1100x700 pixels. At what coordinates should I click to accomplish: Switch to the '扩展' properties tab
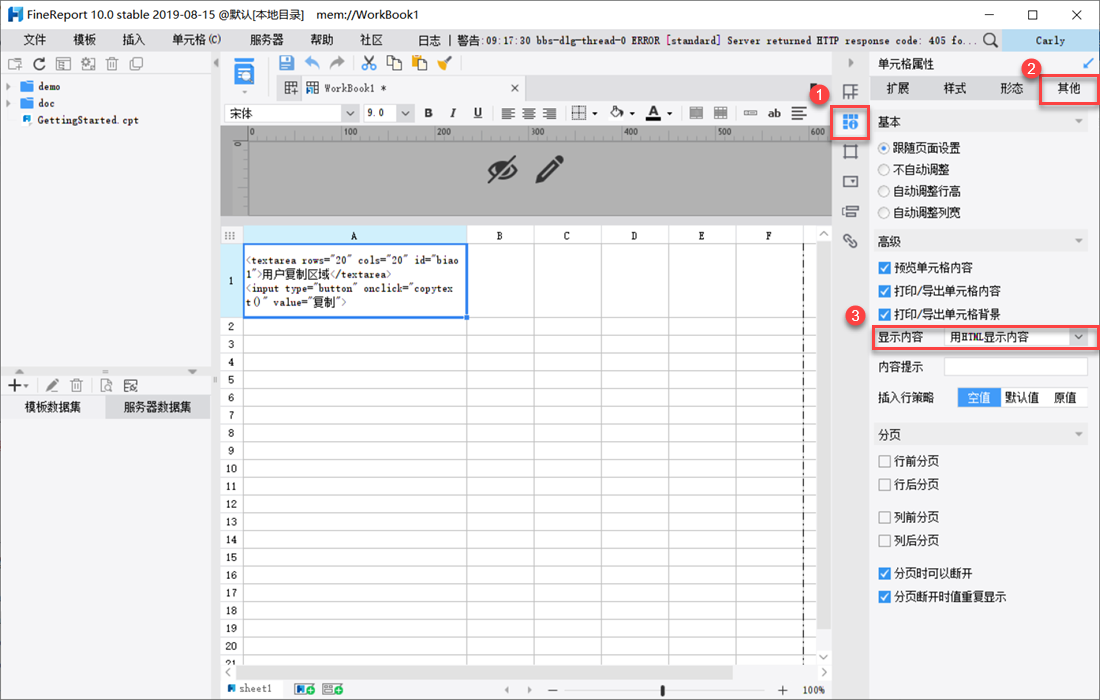[897, 88]
